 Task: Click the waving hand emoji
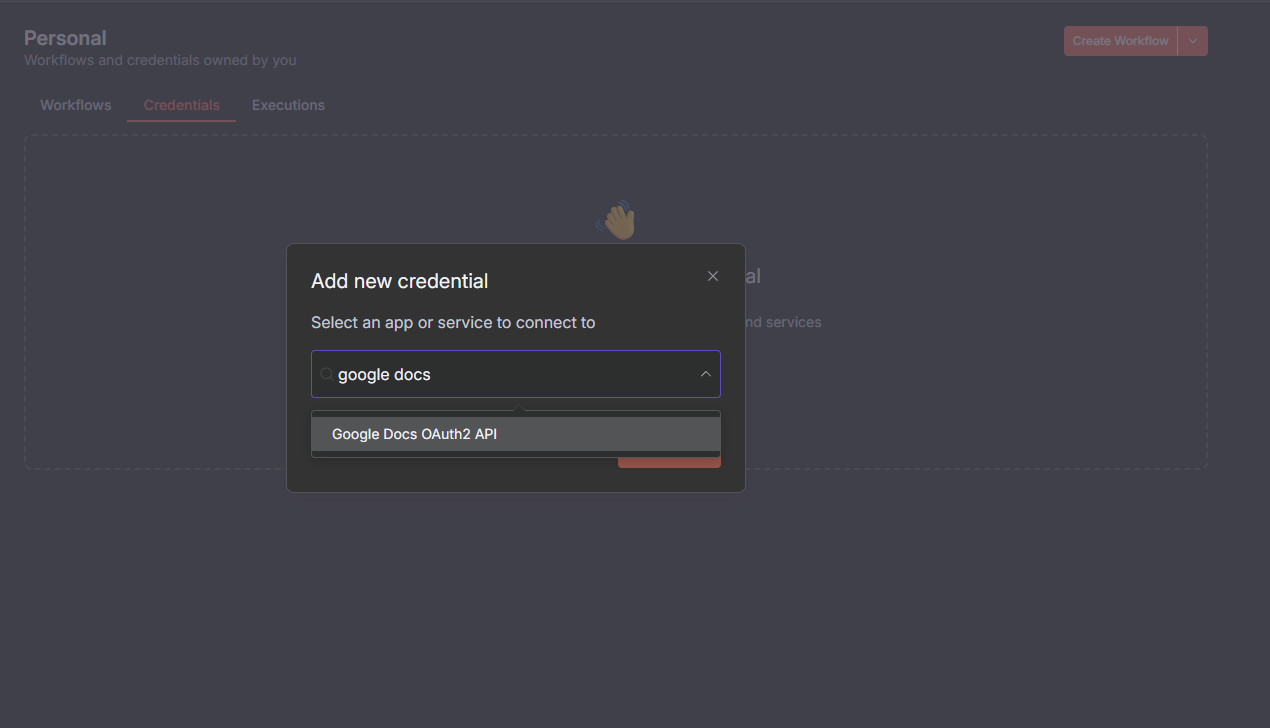[617, 221]
